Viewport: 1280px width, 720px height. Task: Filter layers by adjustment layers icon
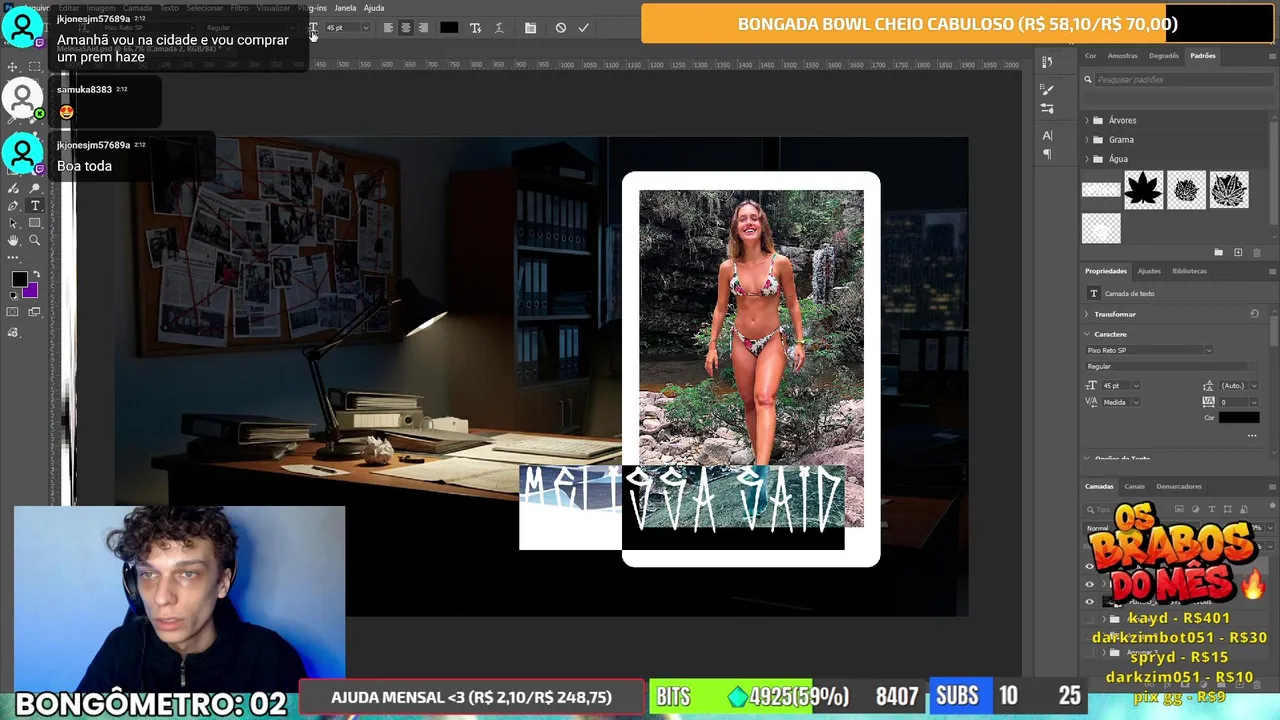click(x=1195, y=509)
